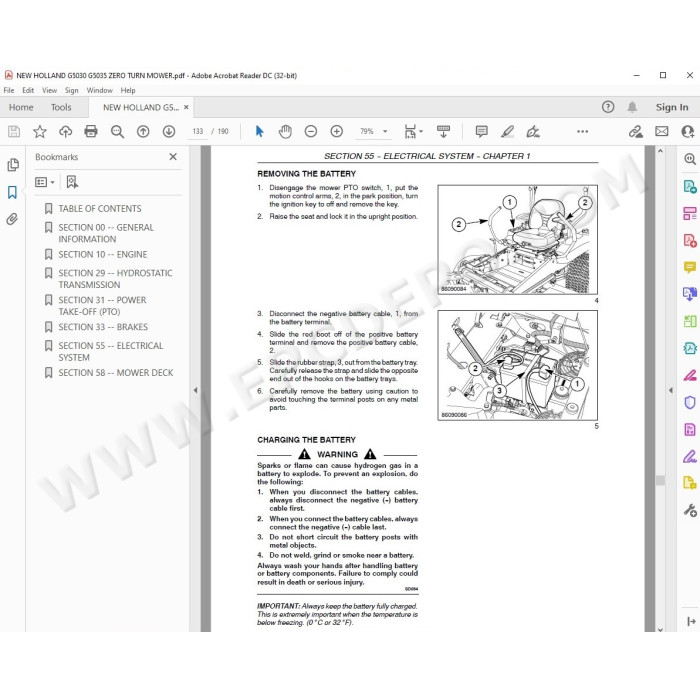Viewport: 700px width, 700px height.
Task: Select the highlight pen tool
Action: (x=507, y=131)
